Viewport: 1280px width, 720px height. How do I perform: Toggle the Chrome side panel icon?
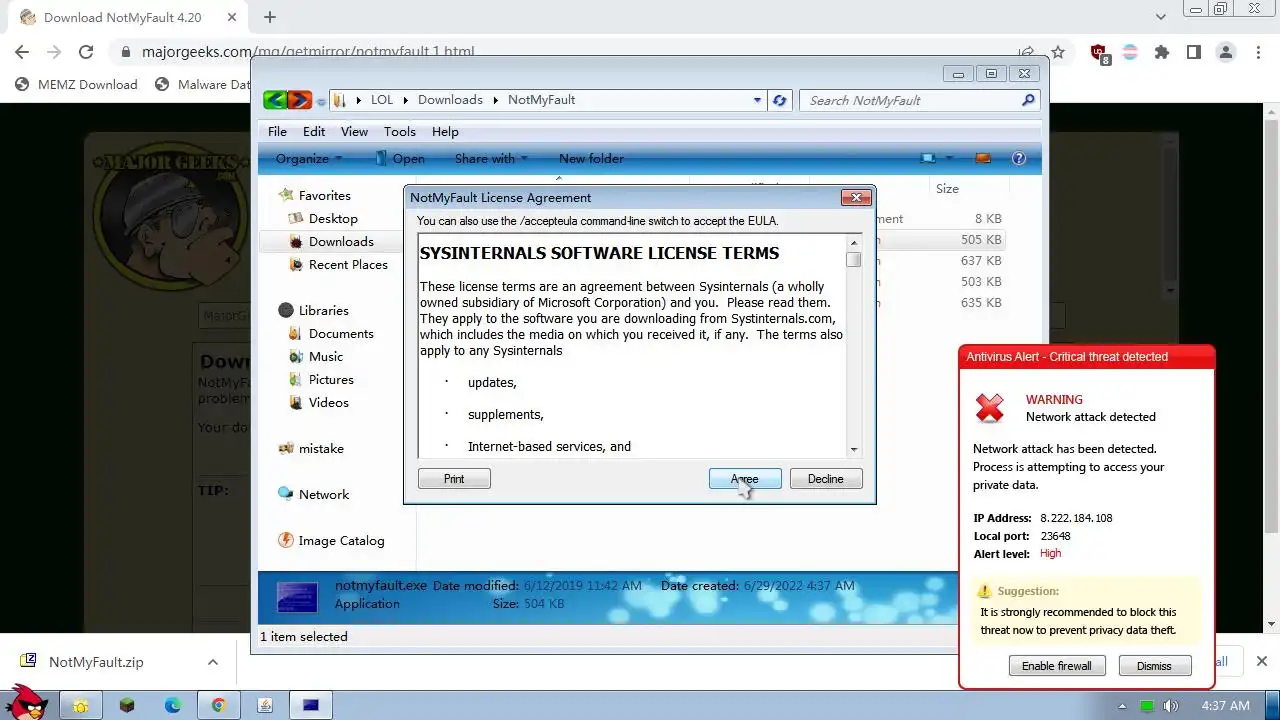(x=1193, y=52)
